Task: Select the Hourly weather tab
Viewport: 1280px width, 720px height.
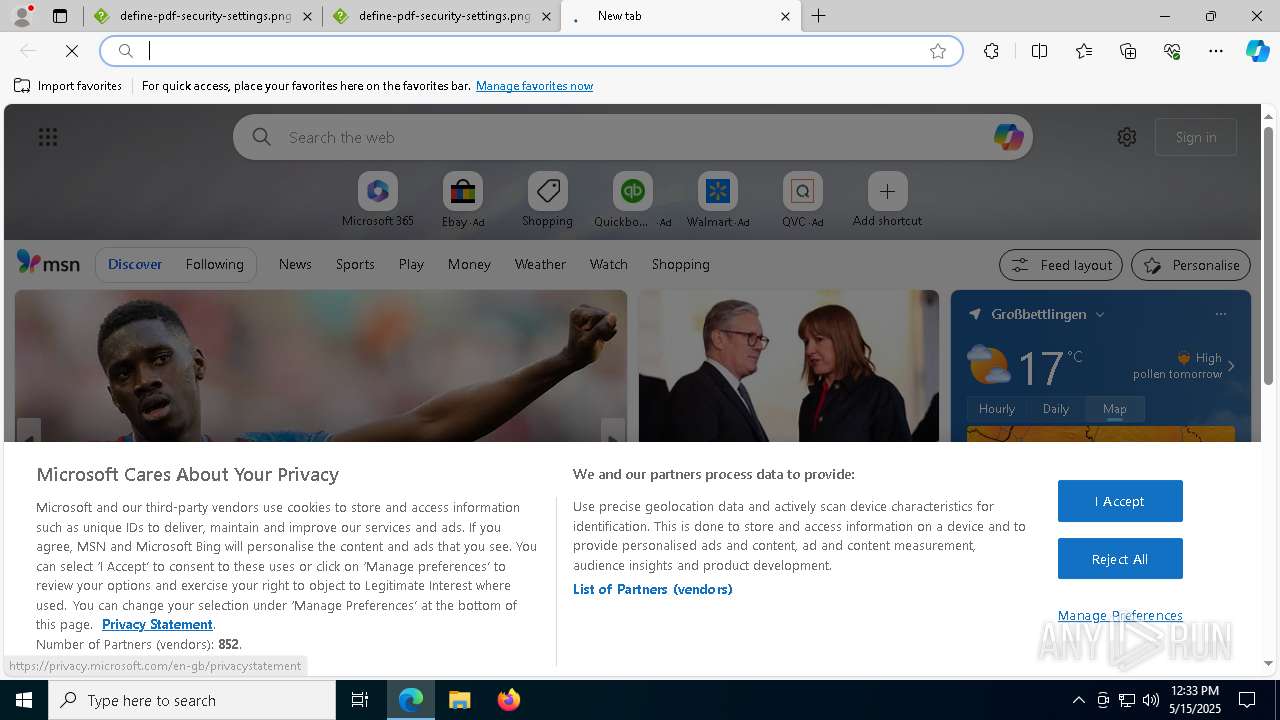Action: point(997,408)
